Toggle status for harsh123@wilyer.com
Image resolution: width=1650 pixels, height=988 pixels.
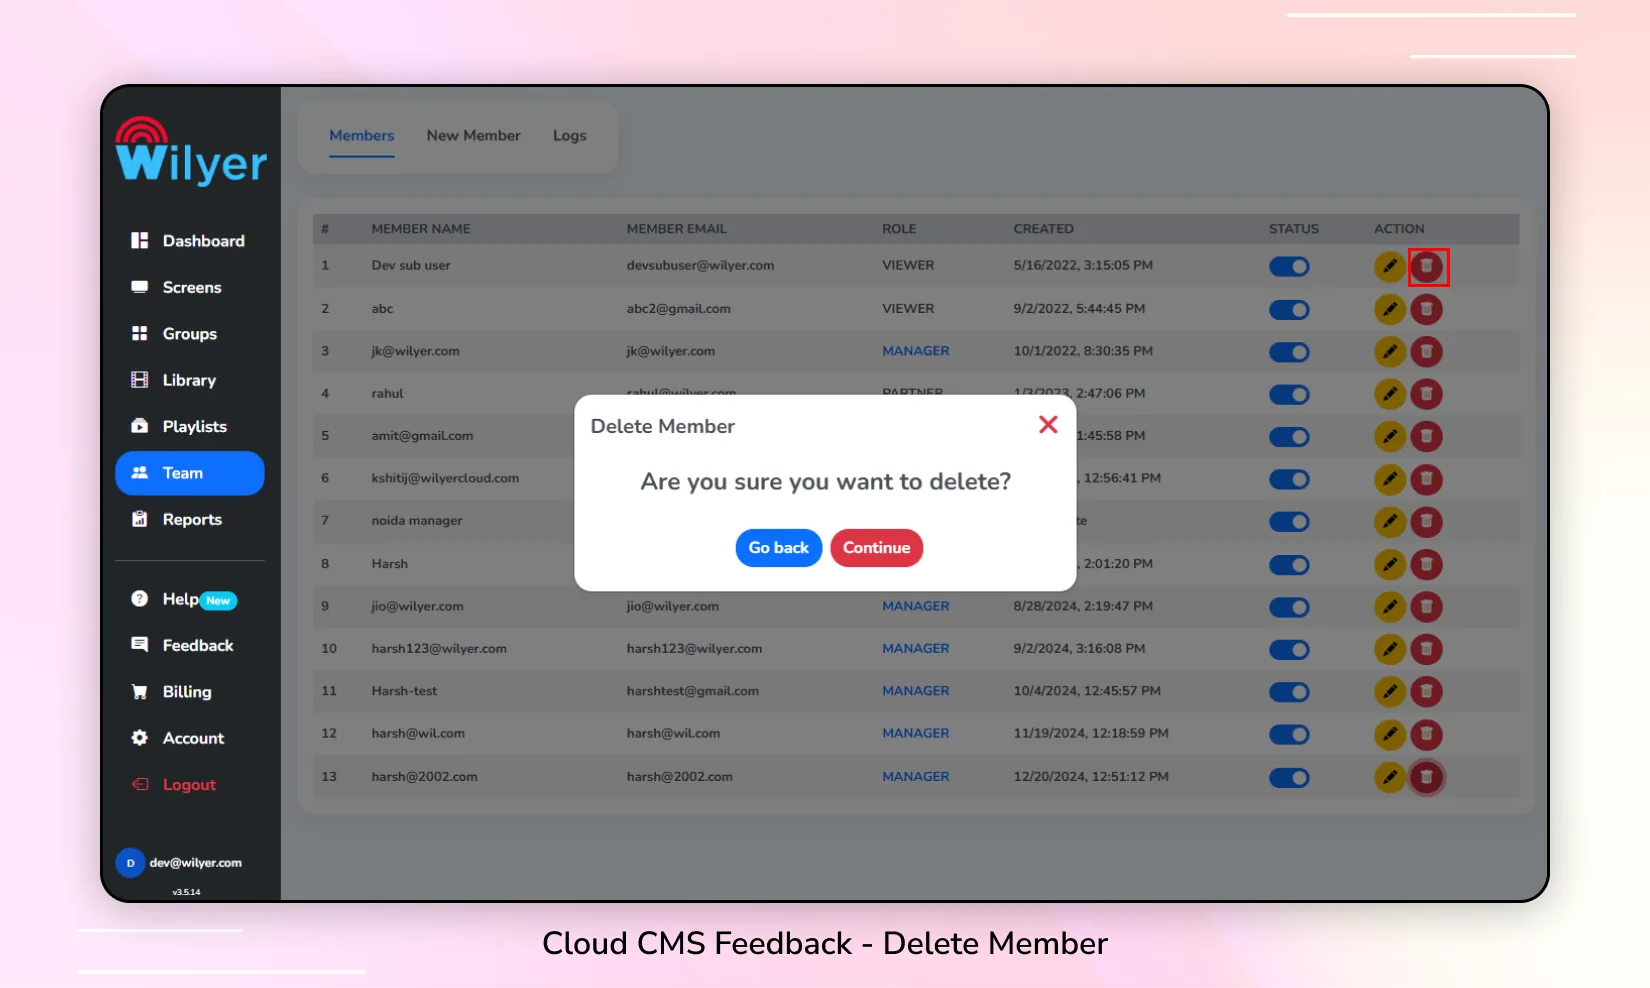pyautogui.click(x=1289, y=650)
